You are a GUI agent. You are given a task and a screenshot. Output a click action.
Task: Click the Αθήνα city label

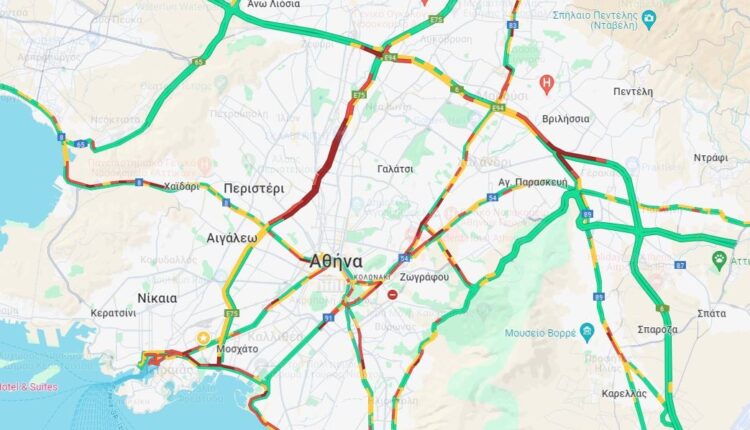[336, 262]
